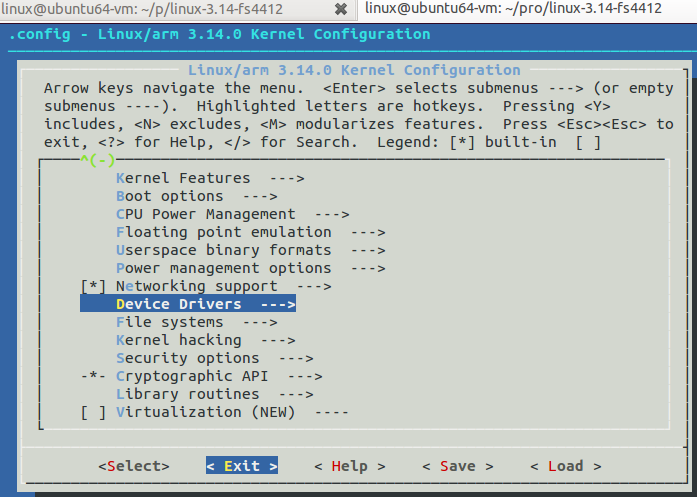Click the ---> arrow after Kernel Features
The height and width of the screenshot is (497, 697).
point(287,179)
